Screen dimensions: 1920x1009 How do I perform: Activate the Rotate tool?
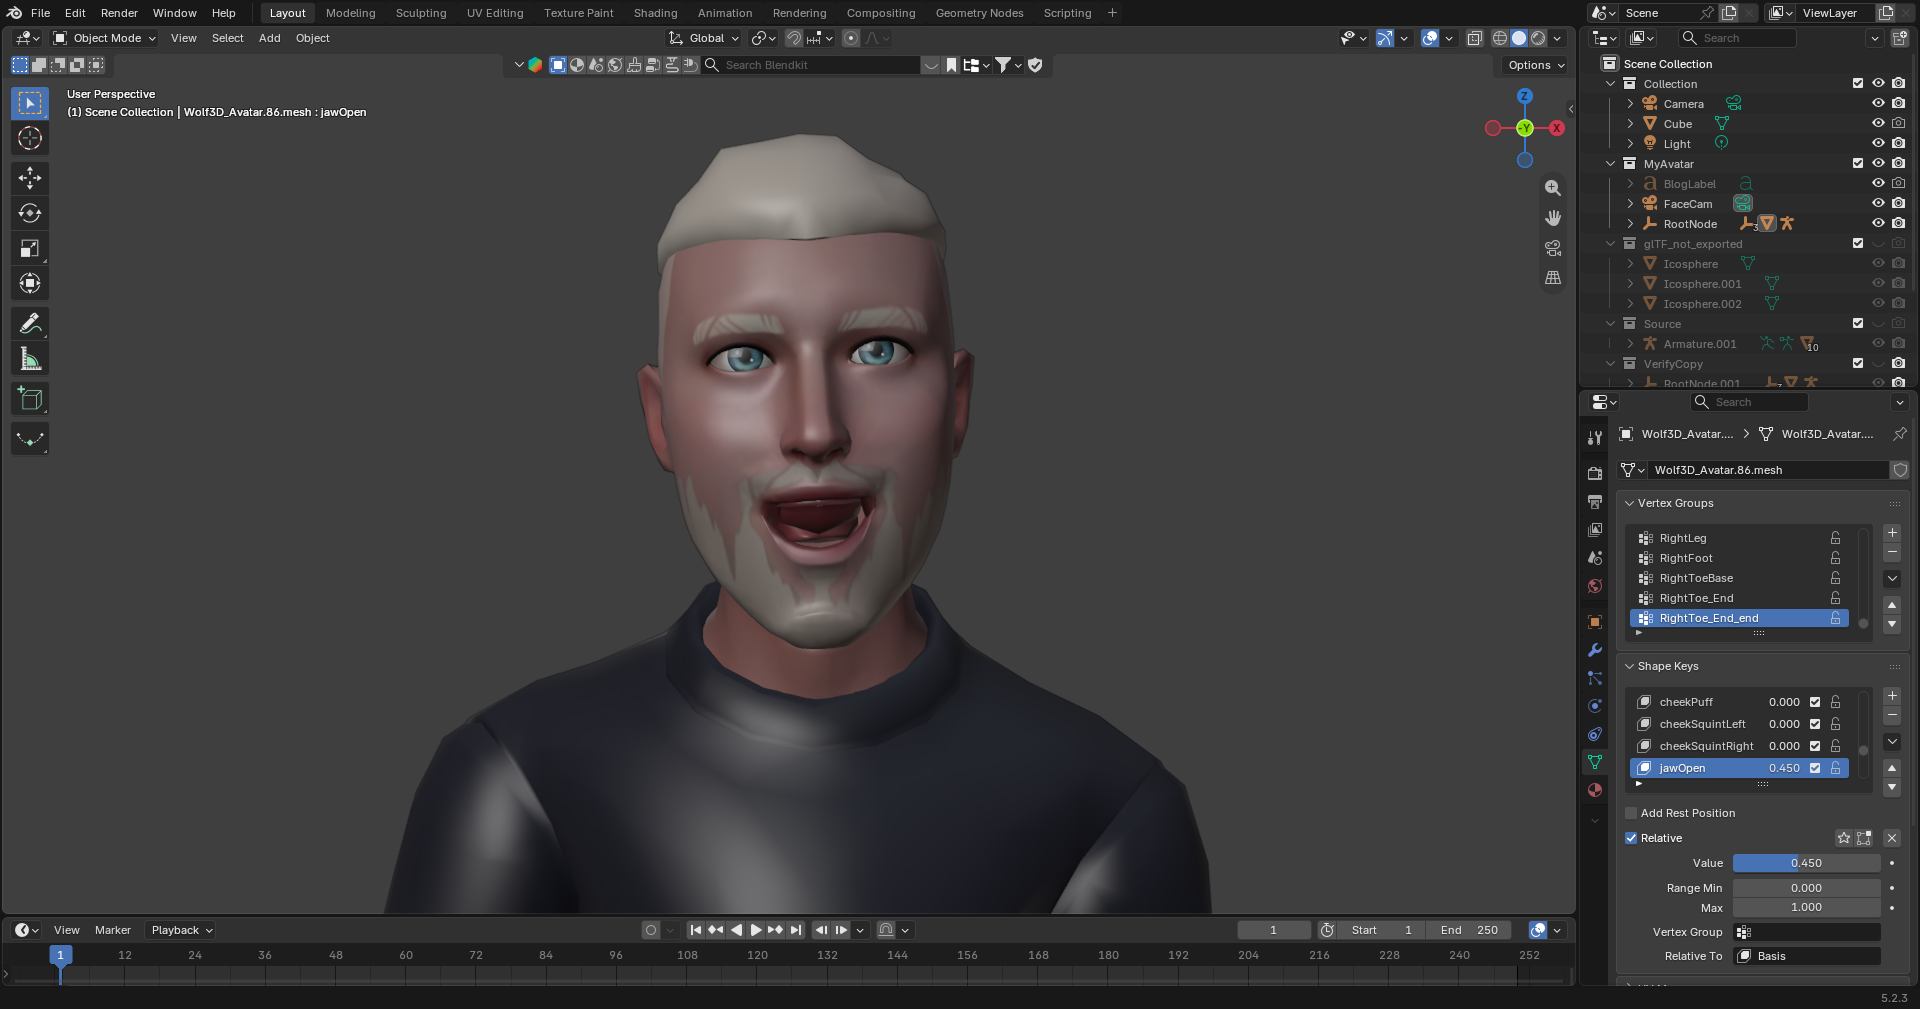tap(30, 213)
